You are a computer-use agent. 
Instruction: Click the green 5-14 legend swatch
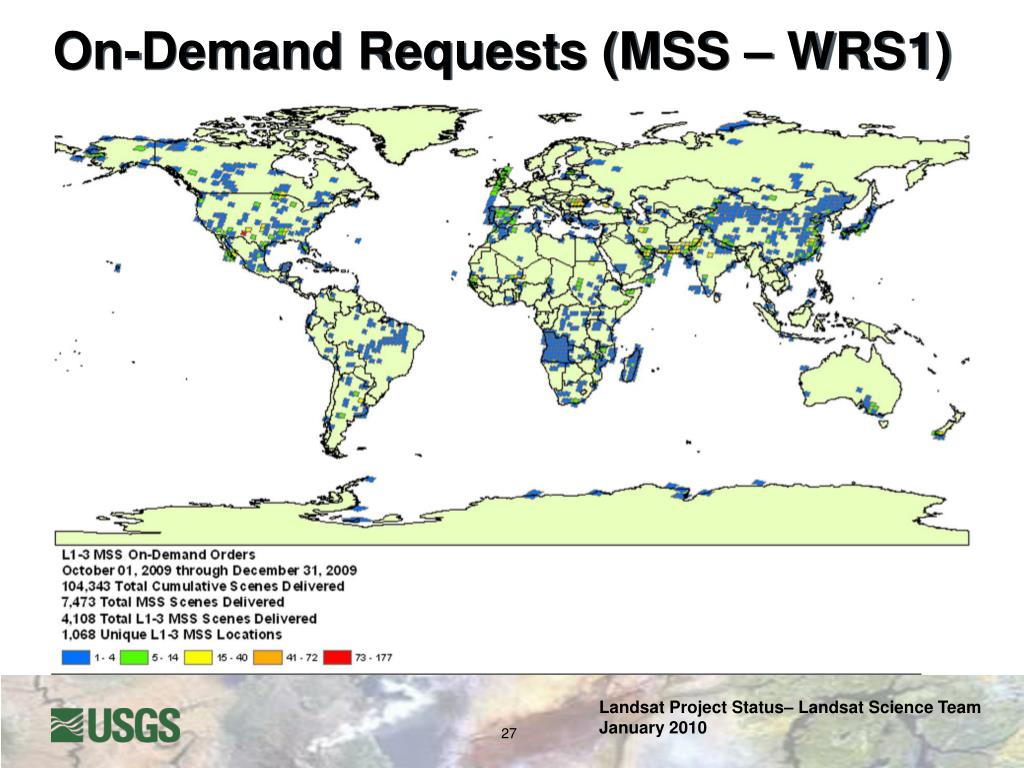(x=134, y=657)
